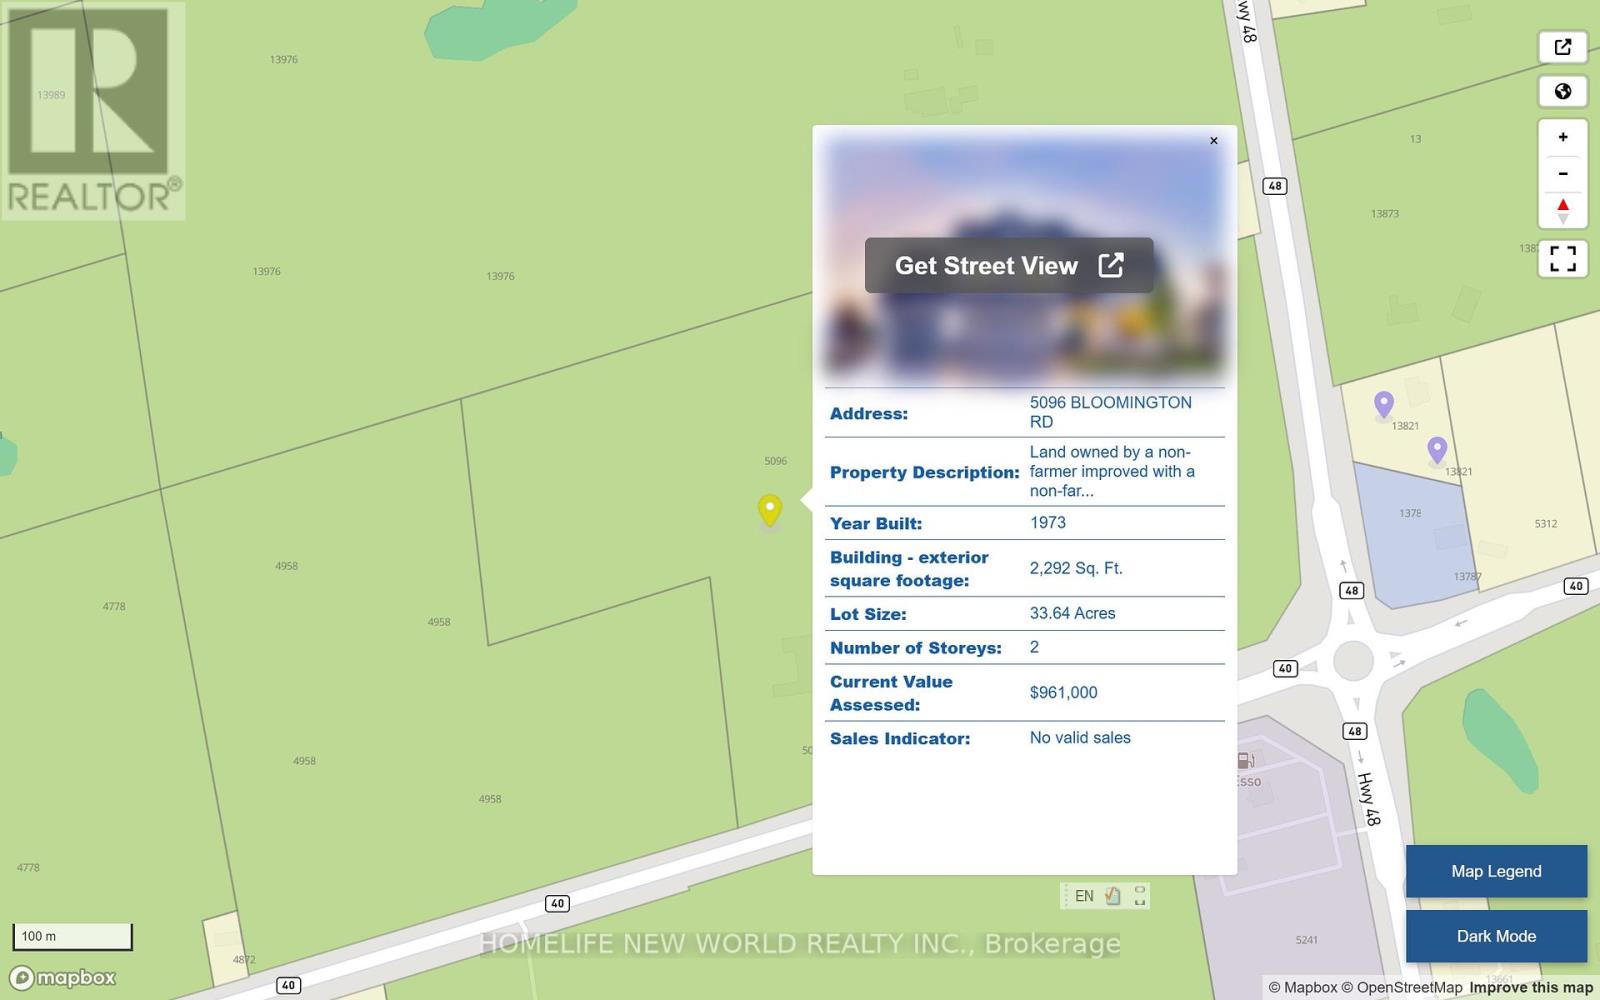This screenshot has width=1600, height=1000.
Task: Open the Mapbox logo link
Action: (63, 977)
